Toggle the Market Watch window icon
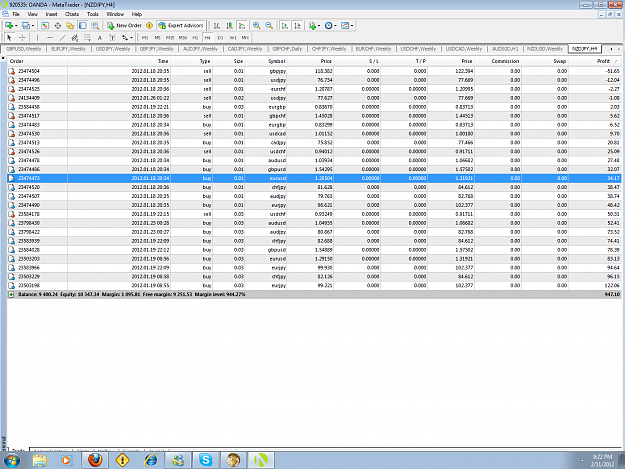This screenshot has width=625, height=469. pos(45,26)
